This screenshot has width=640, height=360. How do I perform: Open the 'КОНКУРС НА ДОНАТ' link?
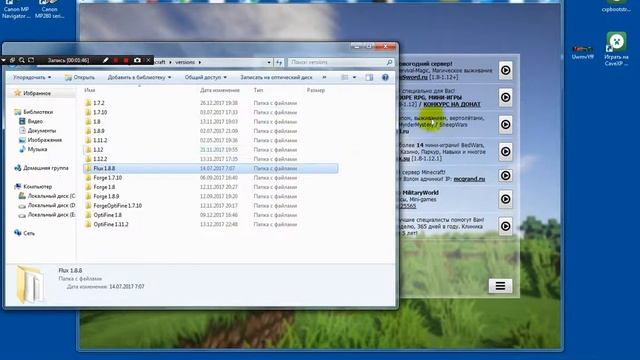[x=452, y=104]
